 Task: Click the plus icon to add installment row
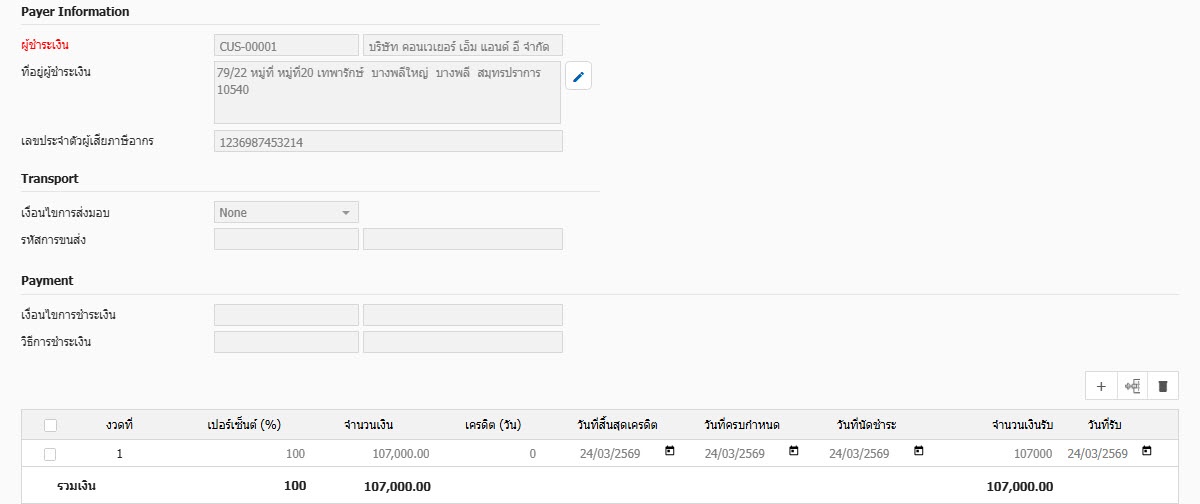(1100, 386)
